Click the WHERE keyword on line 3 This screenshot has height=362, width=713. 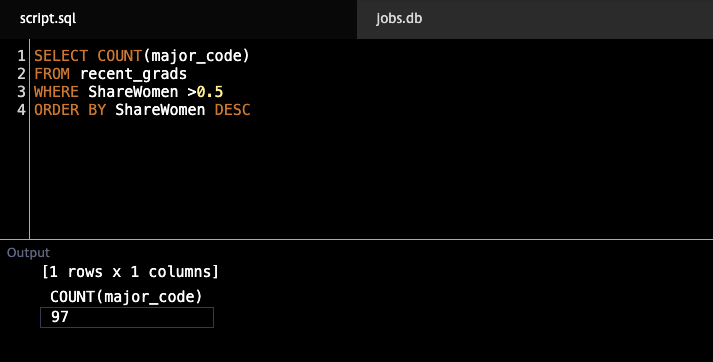[56, 92]
